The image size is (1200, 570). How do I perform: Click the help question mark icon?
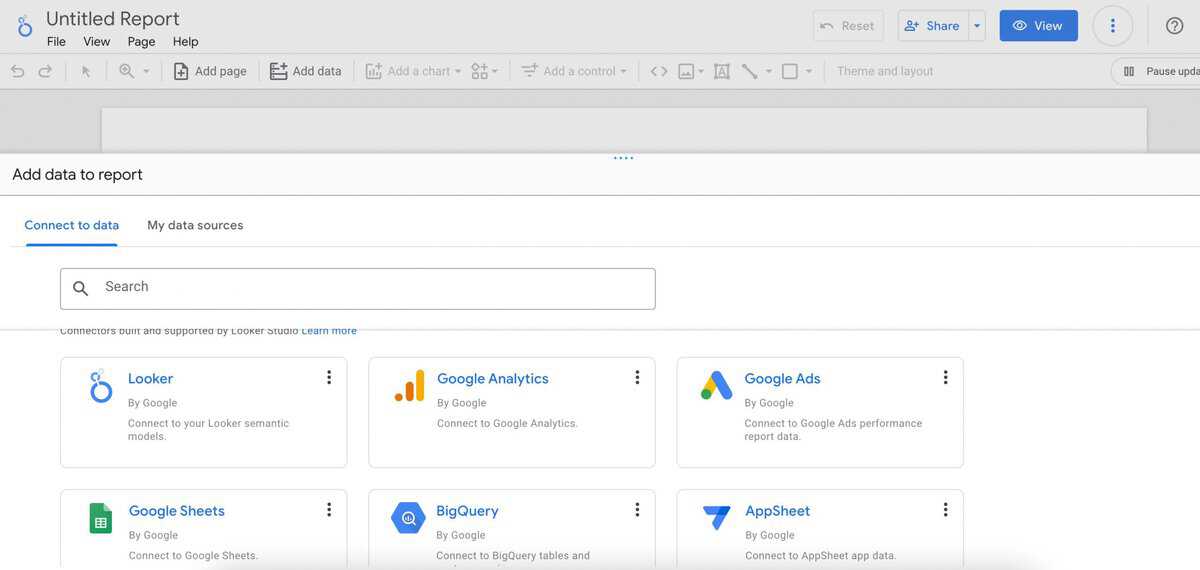point(1175,26)
